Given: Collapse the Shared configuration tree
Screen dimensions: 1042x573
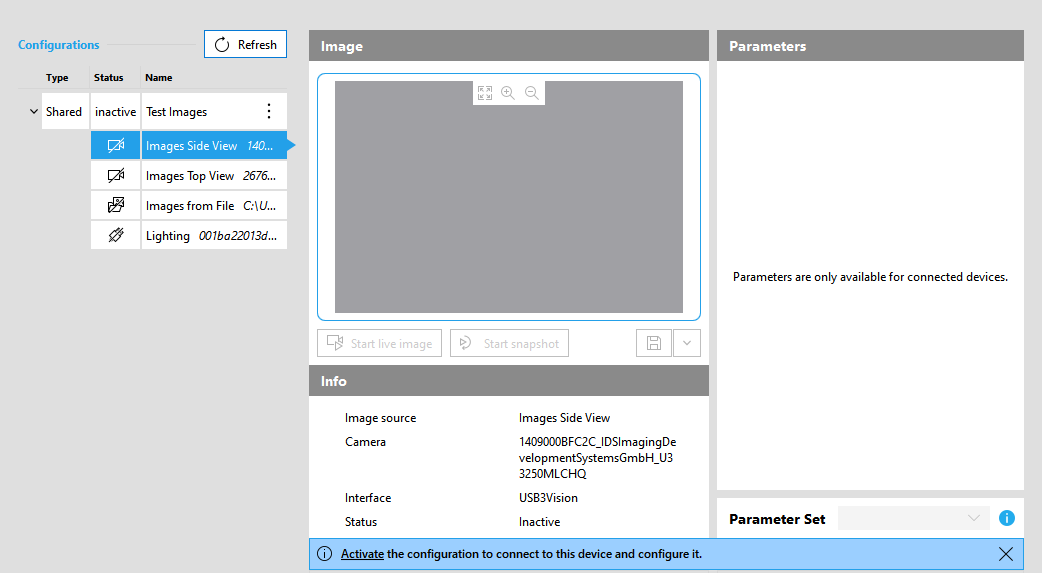Looking at the screenshot, I should tap(34, 112).
